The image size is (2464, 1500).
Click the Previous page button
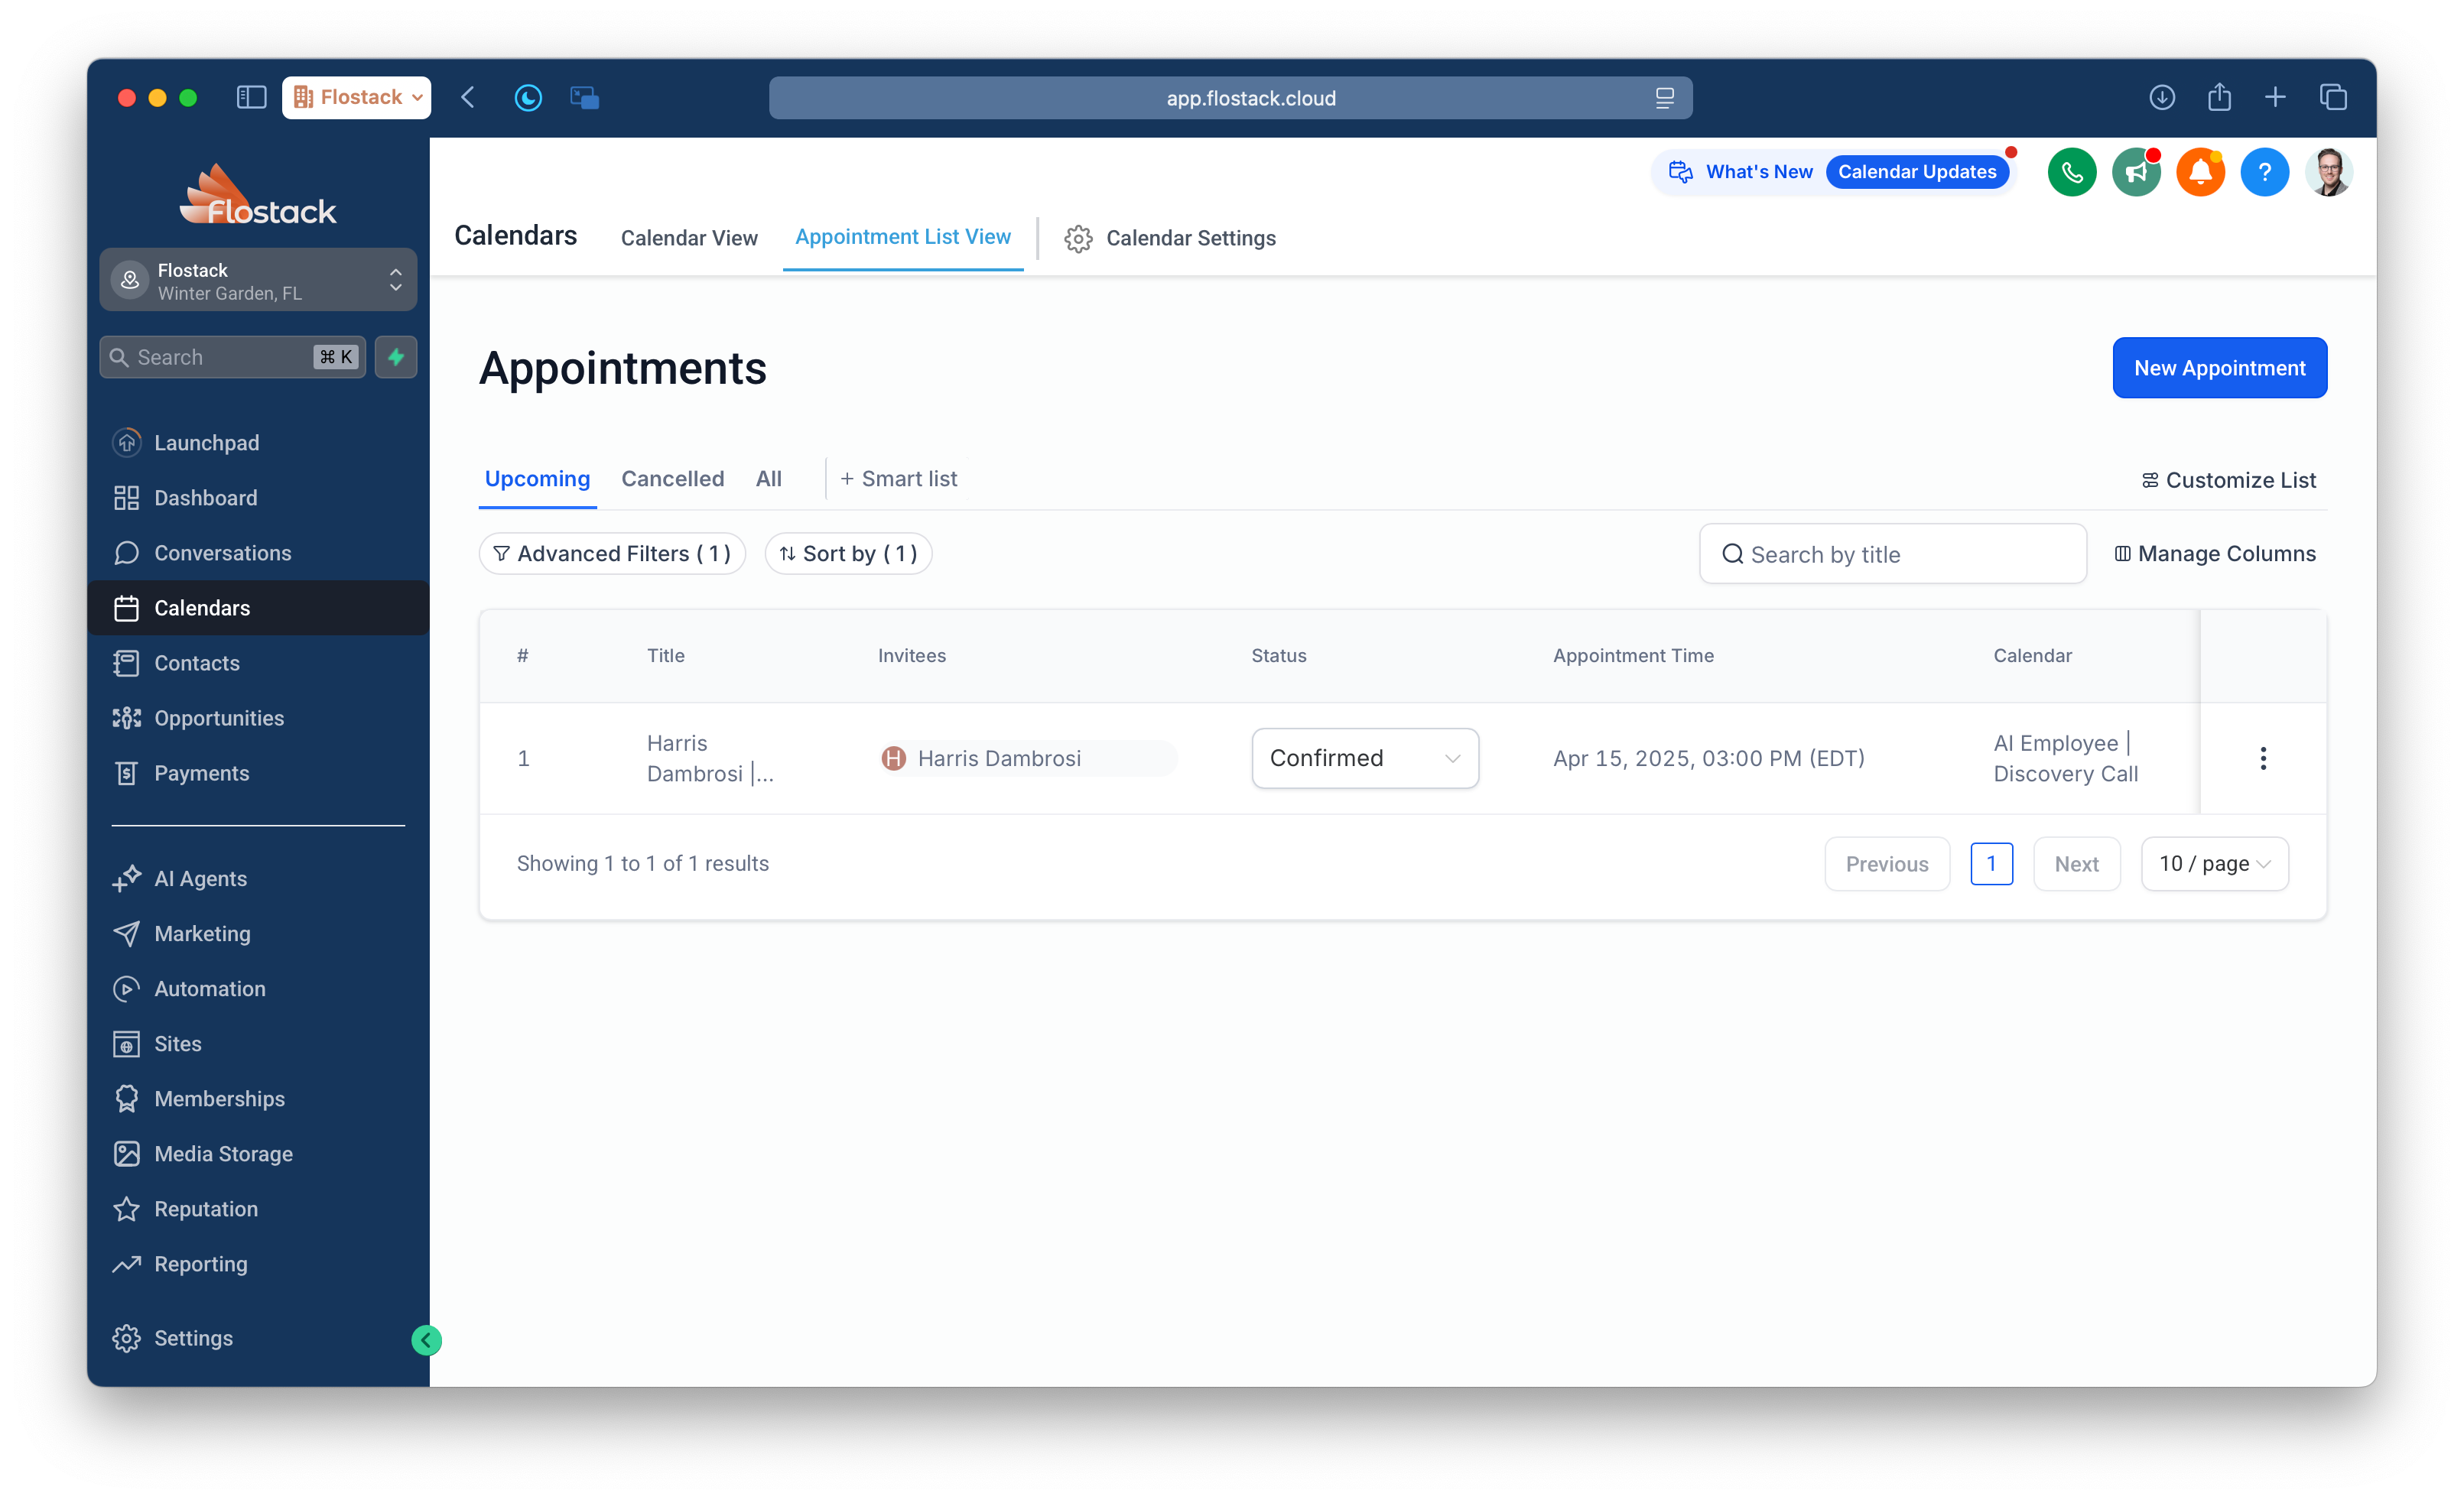point(1886,863)
